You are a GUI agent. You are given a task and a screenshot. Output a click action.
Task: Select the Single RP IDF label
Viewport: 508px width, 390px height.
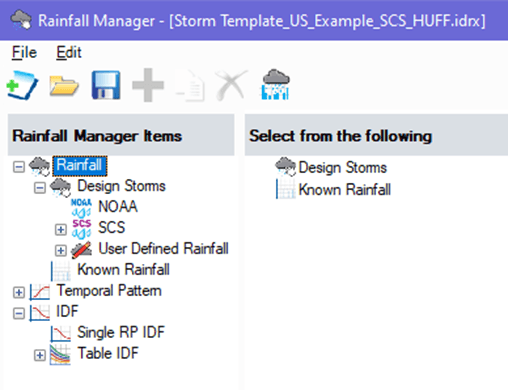tap(121, 333)
